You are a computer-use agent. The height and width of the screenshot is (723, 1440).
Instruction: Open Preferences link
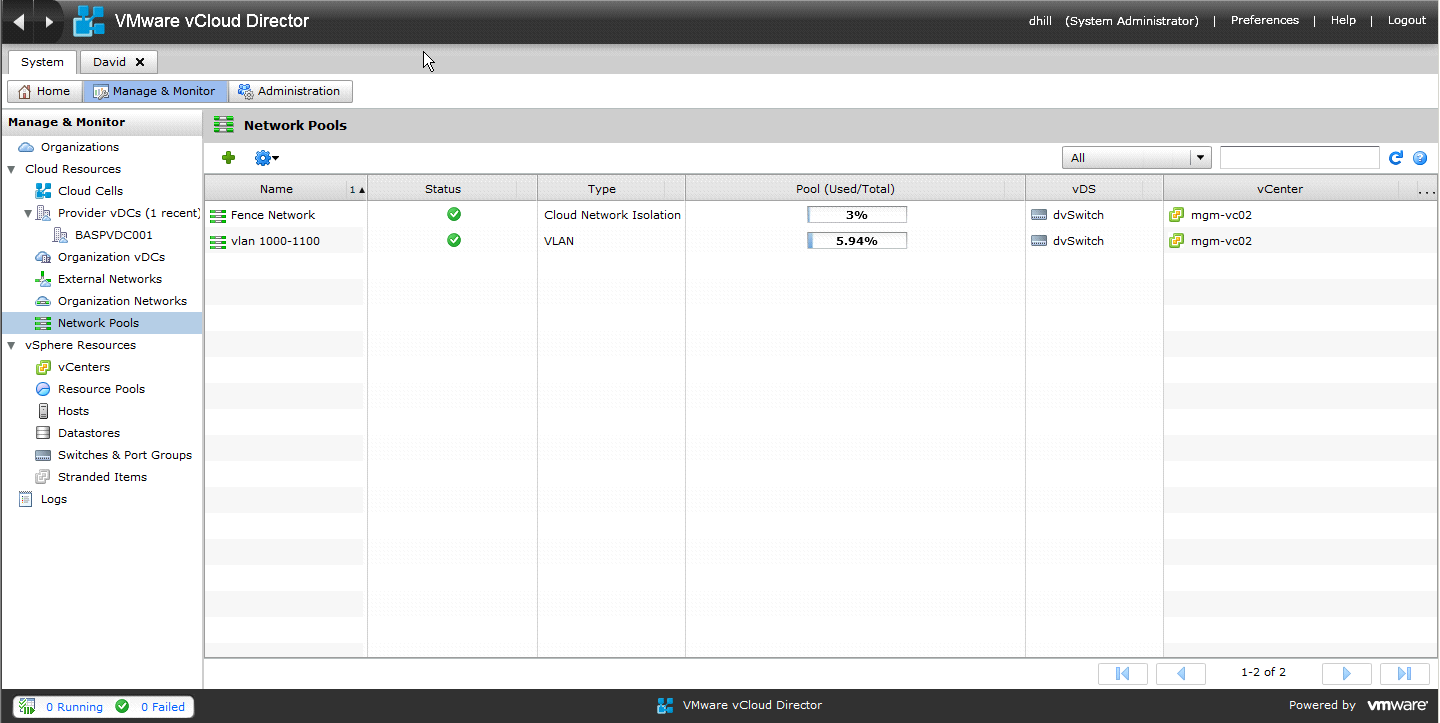[1264, 20]
